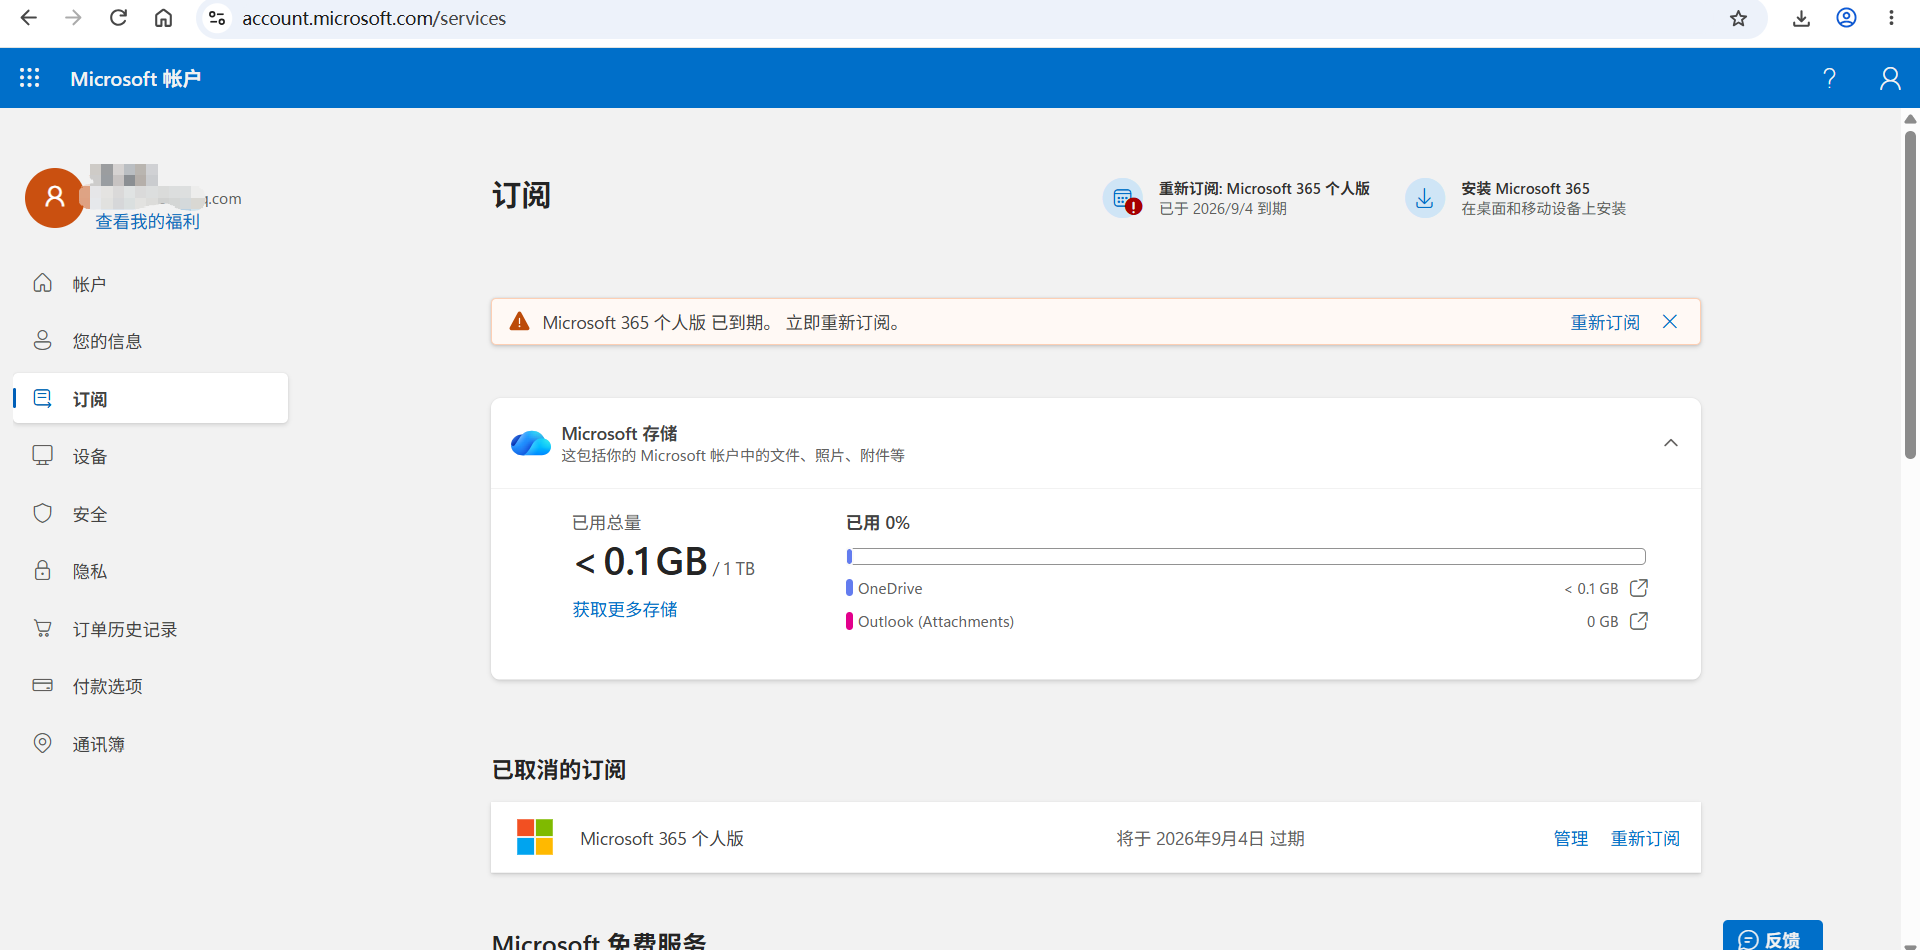The height and width of the screenshot is (950, 1920).
Task: Open 通讯簿 in the sidebar
Action: pyautogui.click(x=150, y=744)
